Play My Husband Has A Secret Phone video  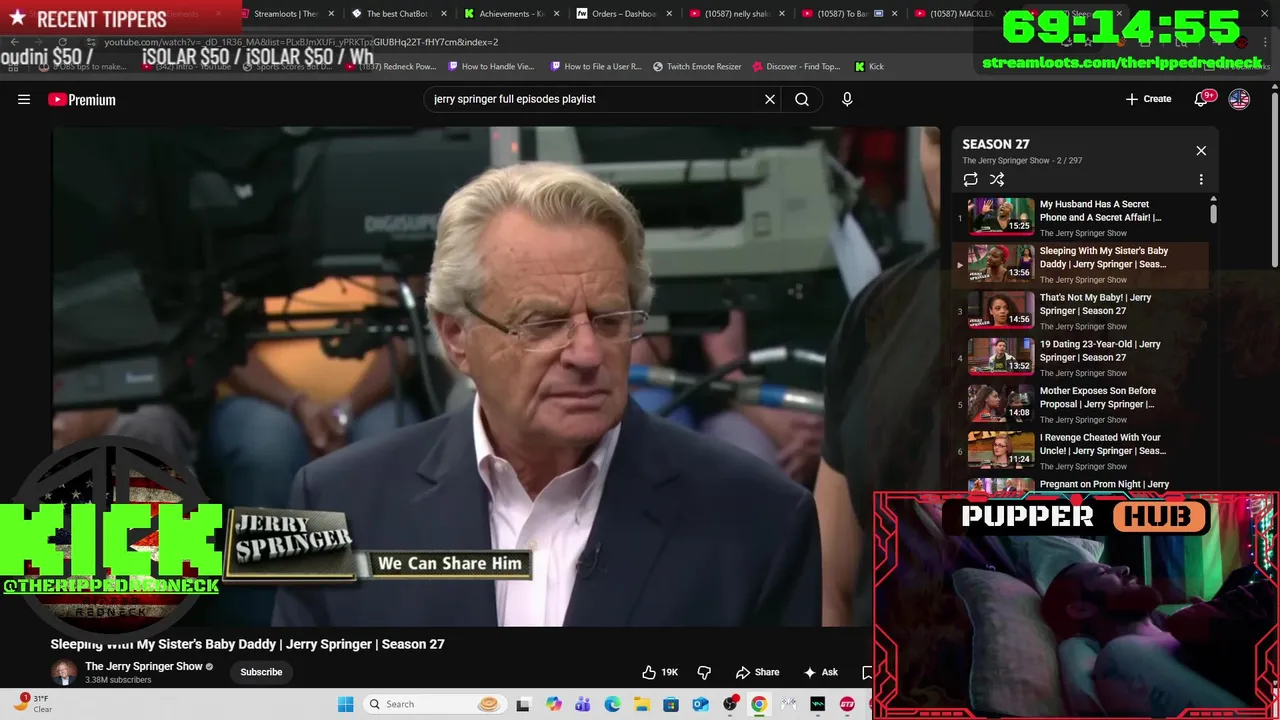(1080, 217)
